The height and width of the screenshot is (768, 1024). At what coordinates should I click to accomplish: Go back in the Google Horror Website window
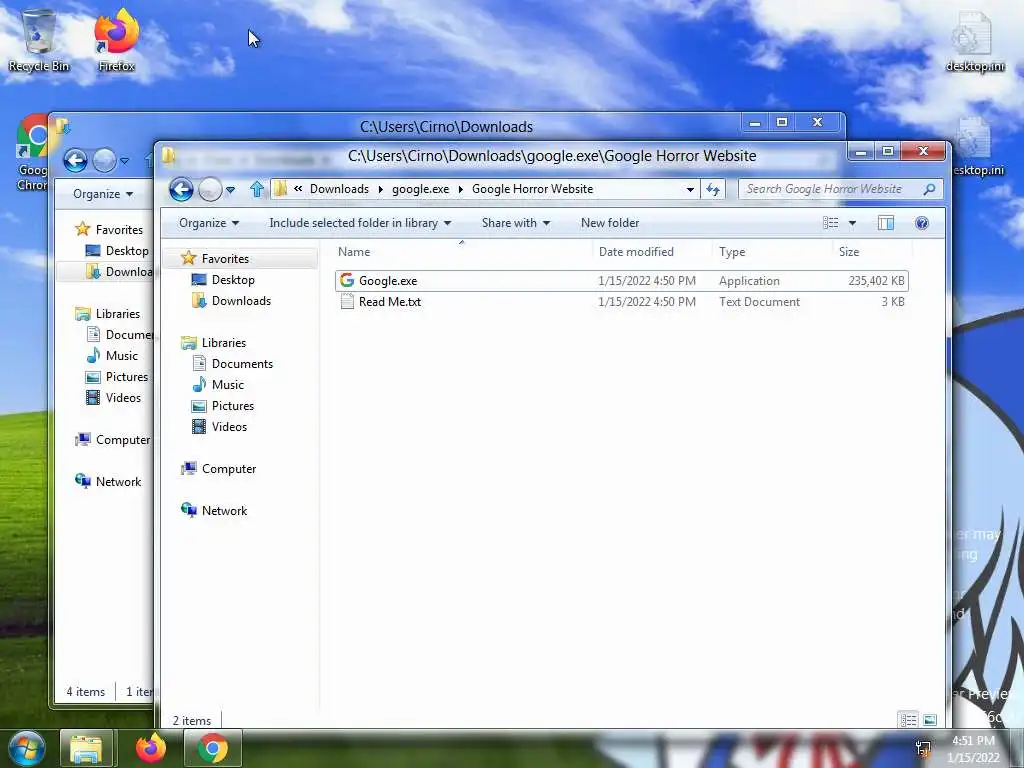point(181,189)
